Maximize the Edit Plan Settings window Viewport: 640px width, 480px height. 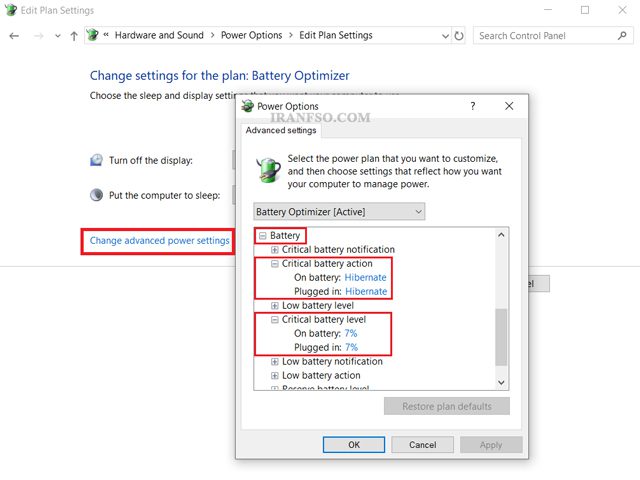click(585, 10)
